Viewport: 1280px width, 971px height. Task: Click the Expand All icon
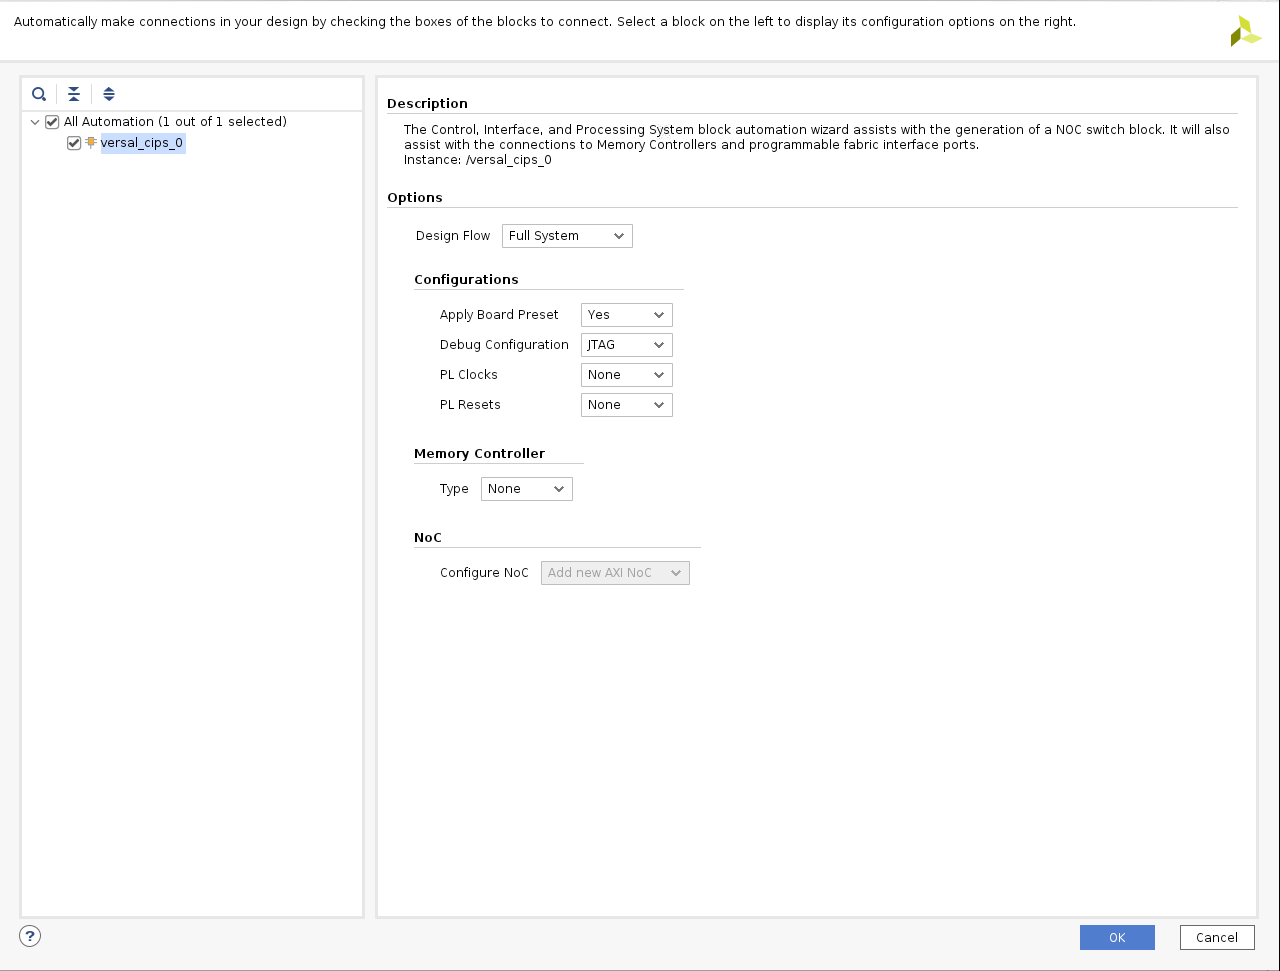tap(109, 94)
